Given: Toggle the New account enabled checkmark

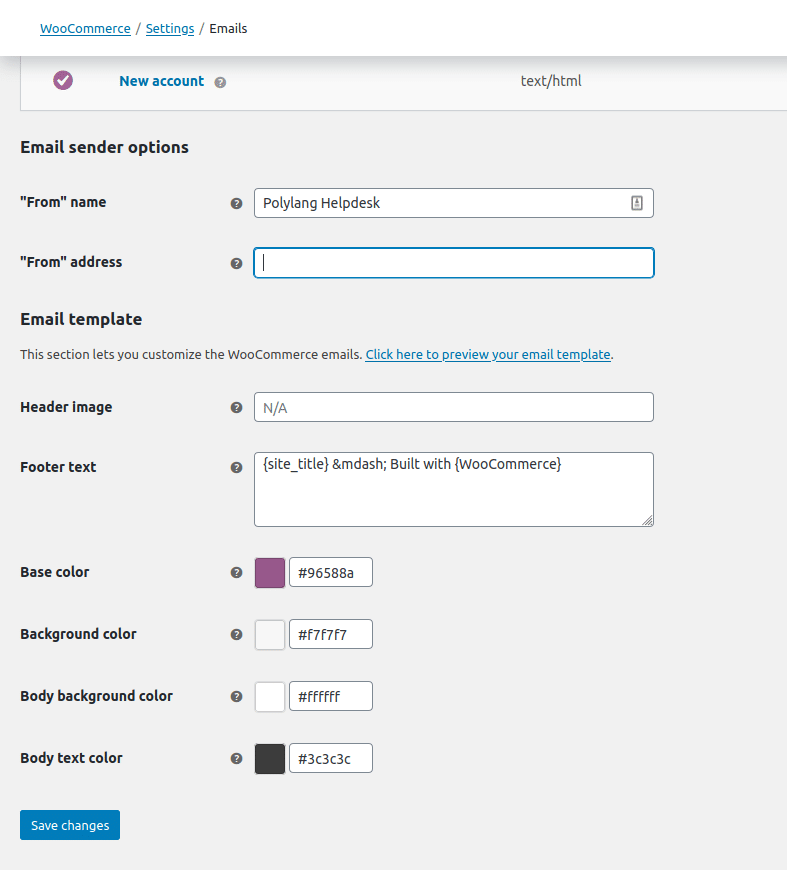Looking at the screenshot, I should click(63, 80).
